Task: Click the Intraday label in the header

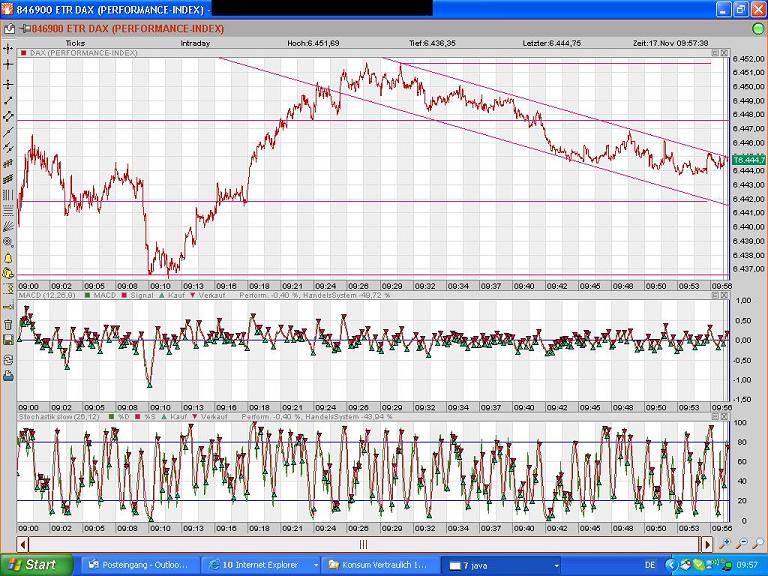Action: 195,43
